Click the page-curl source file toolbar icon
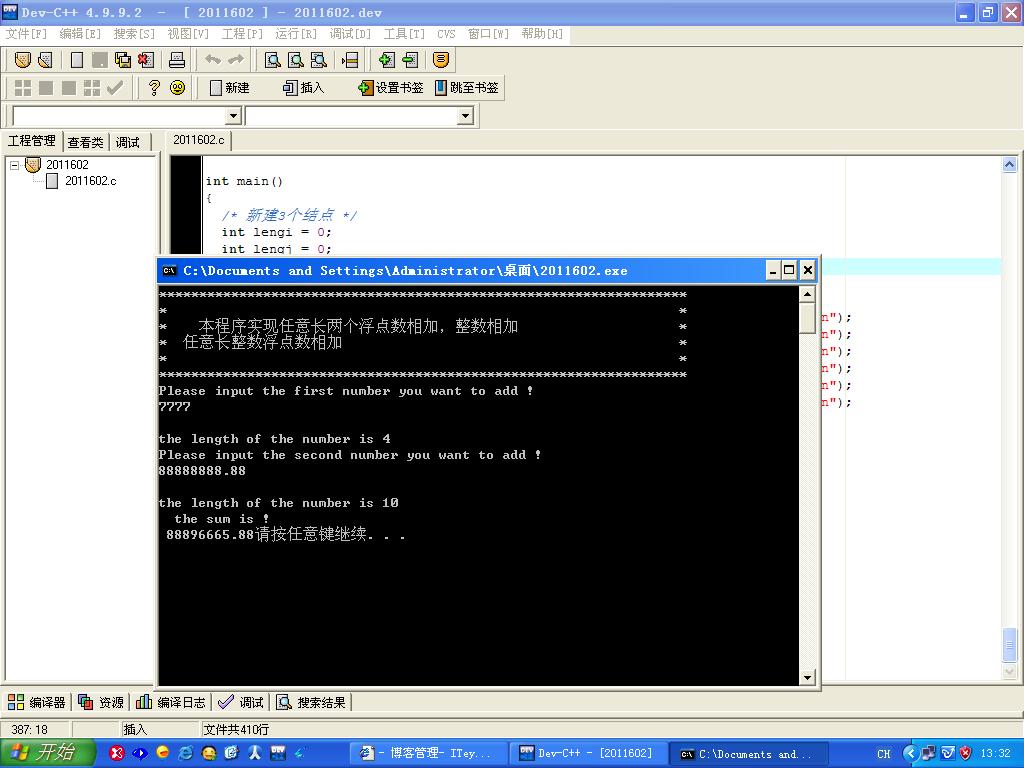Screen dimensions: 1024x768 pos(45,60)
